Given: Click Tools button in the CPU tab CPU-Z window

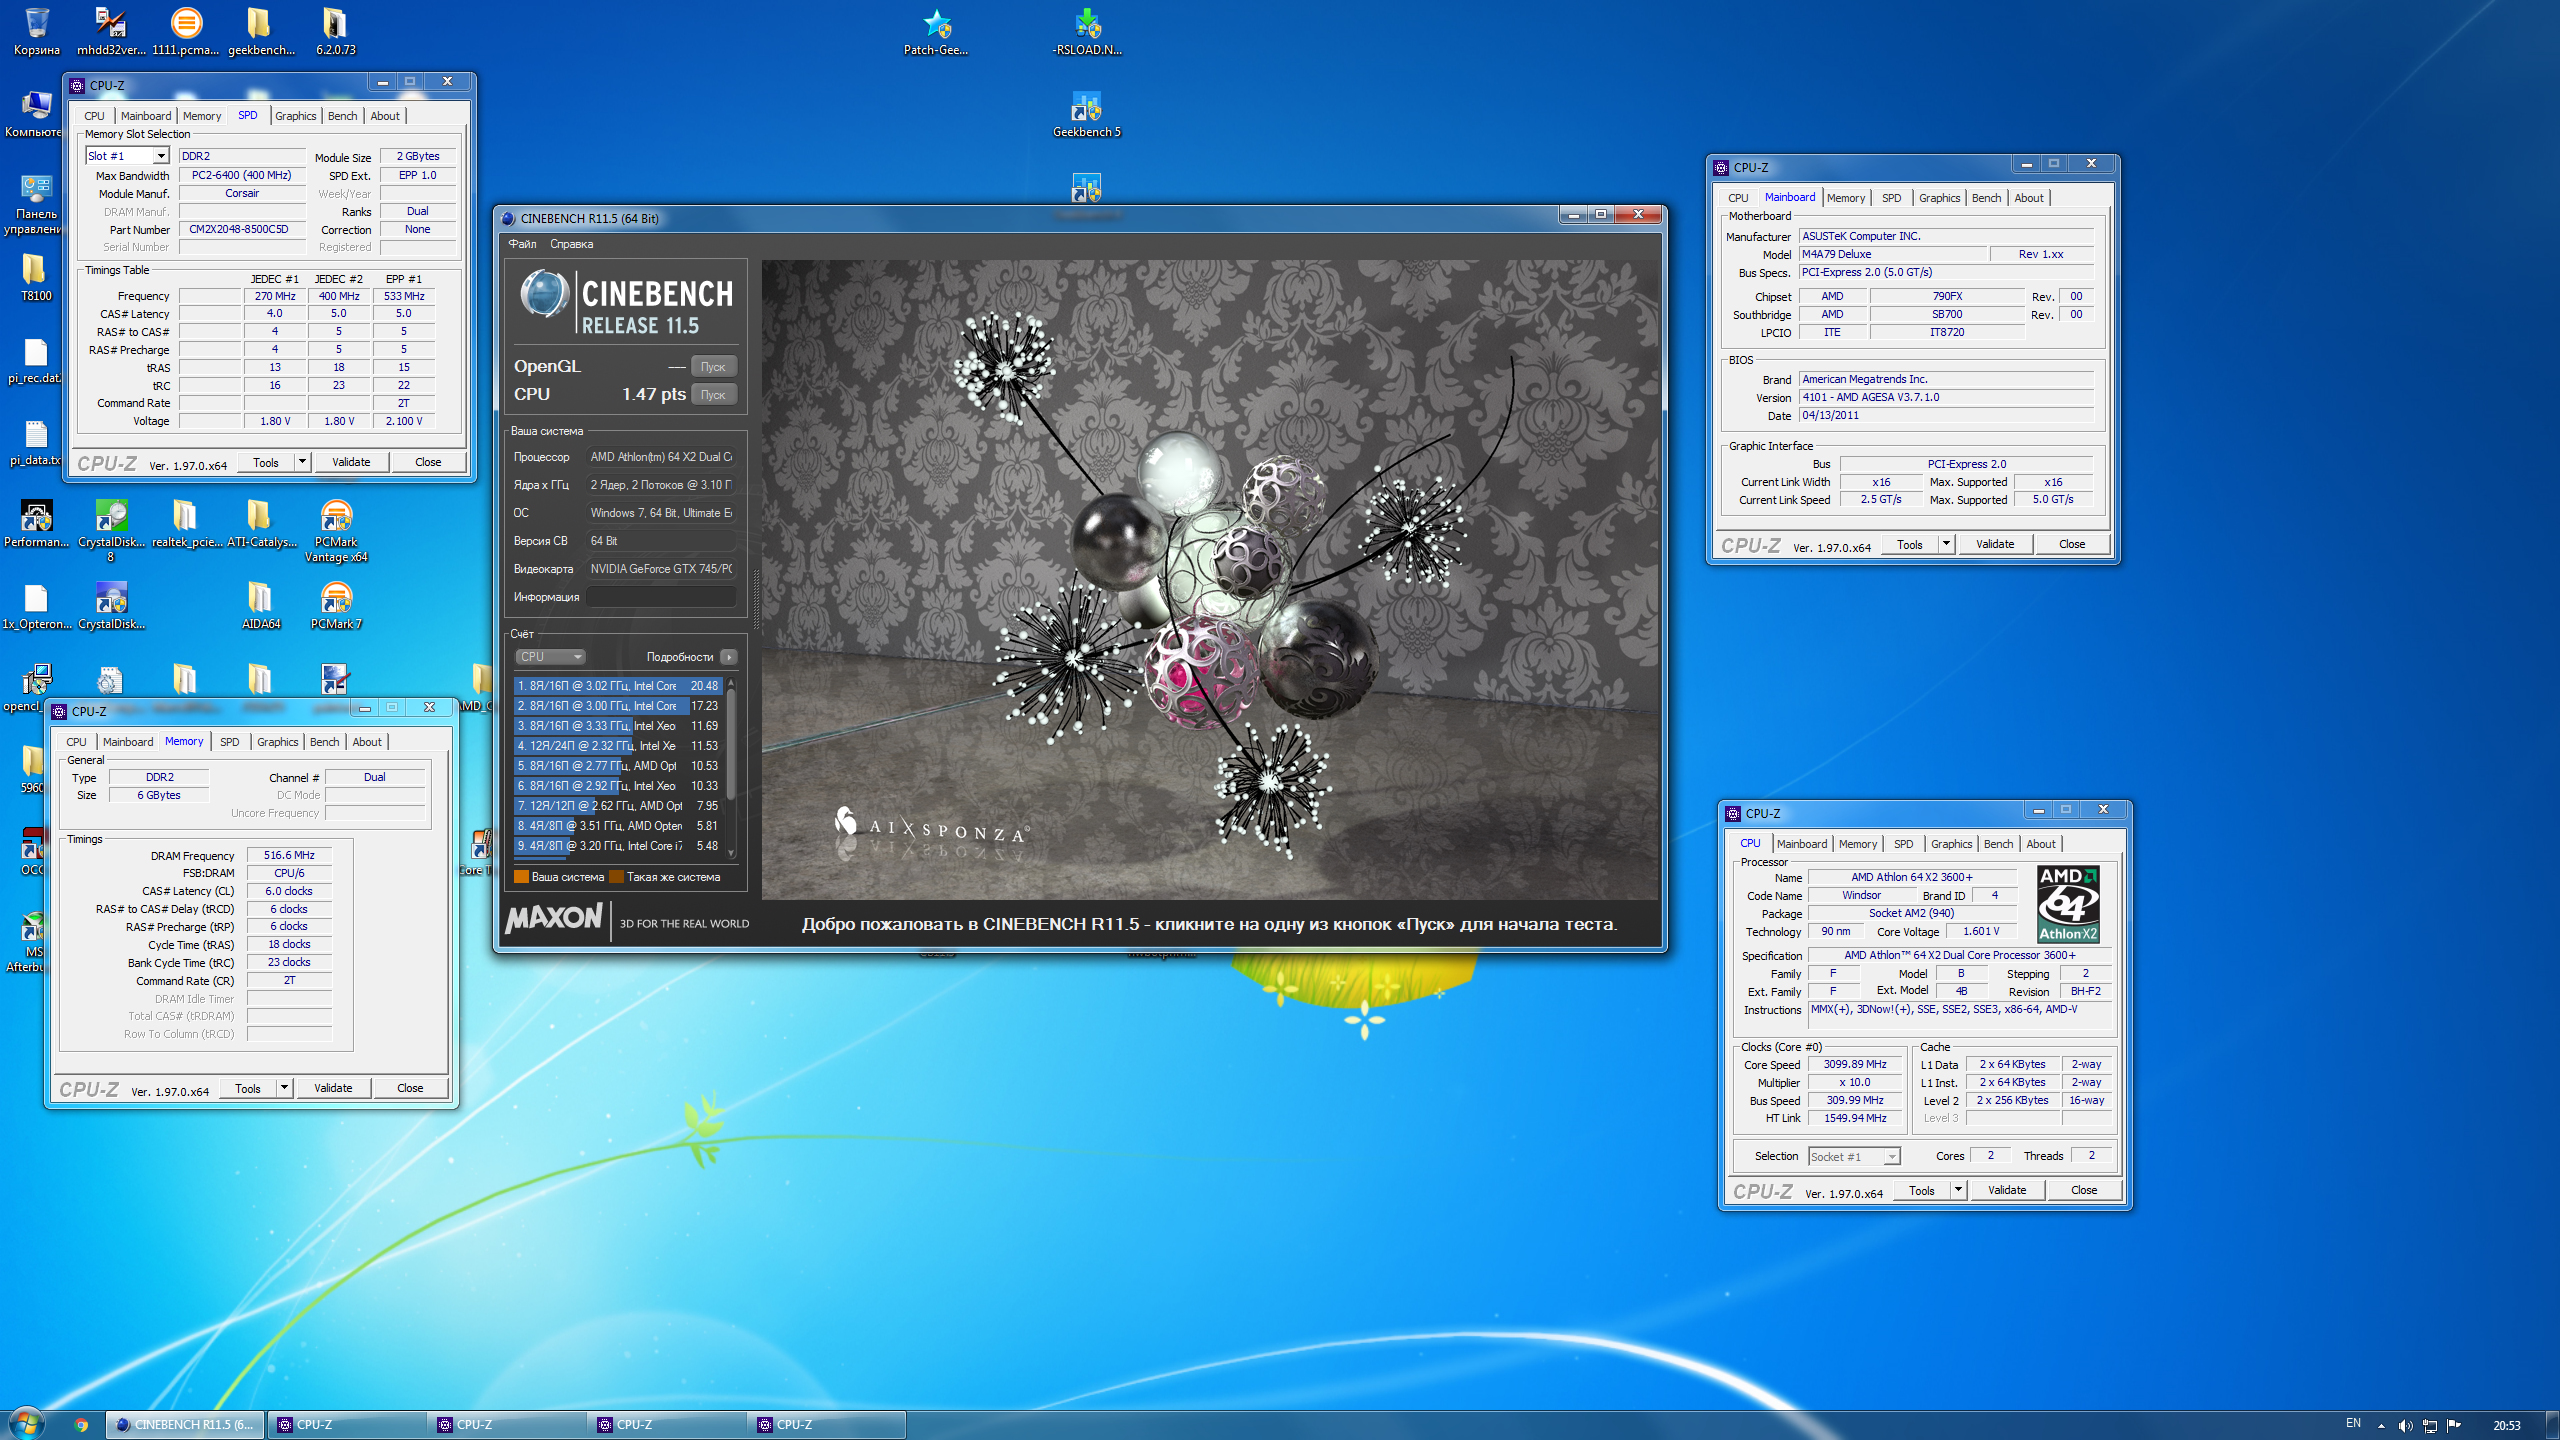Looking at the screenshot, I should click(1921, 1190).
